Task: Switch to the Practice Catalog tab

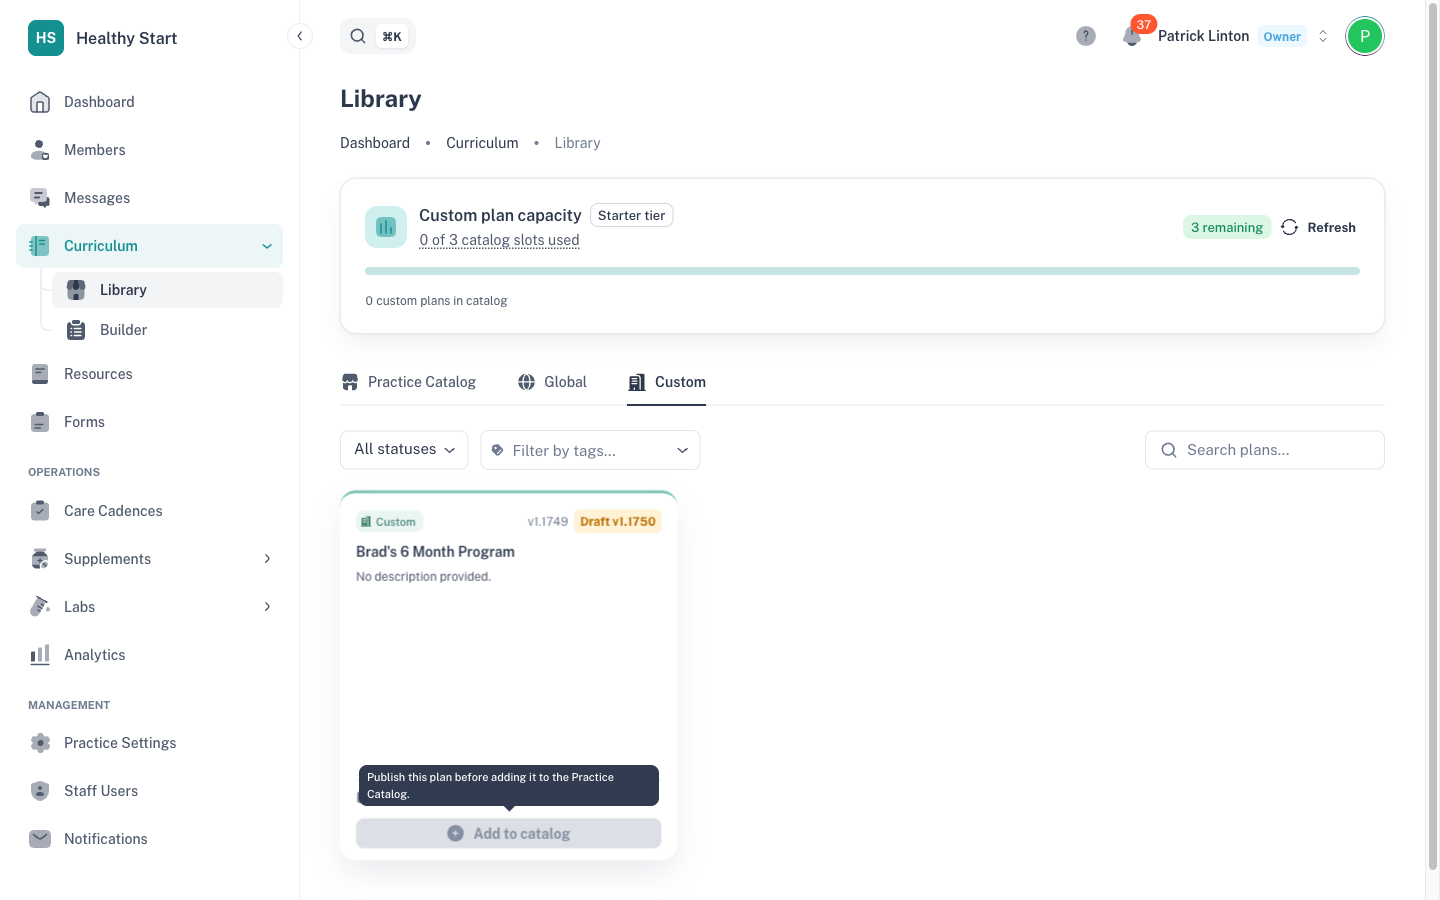Action: click(x=408, y=382)
